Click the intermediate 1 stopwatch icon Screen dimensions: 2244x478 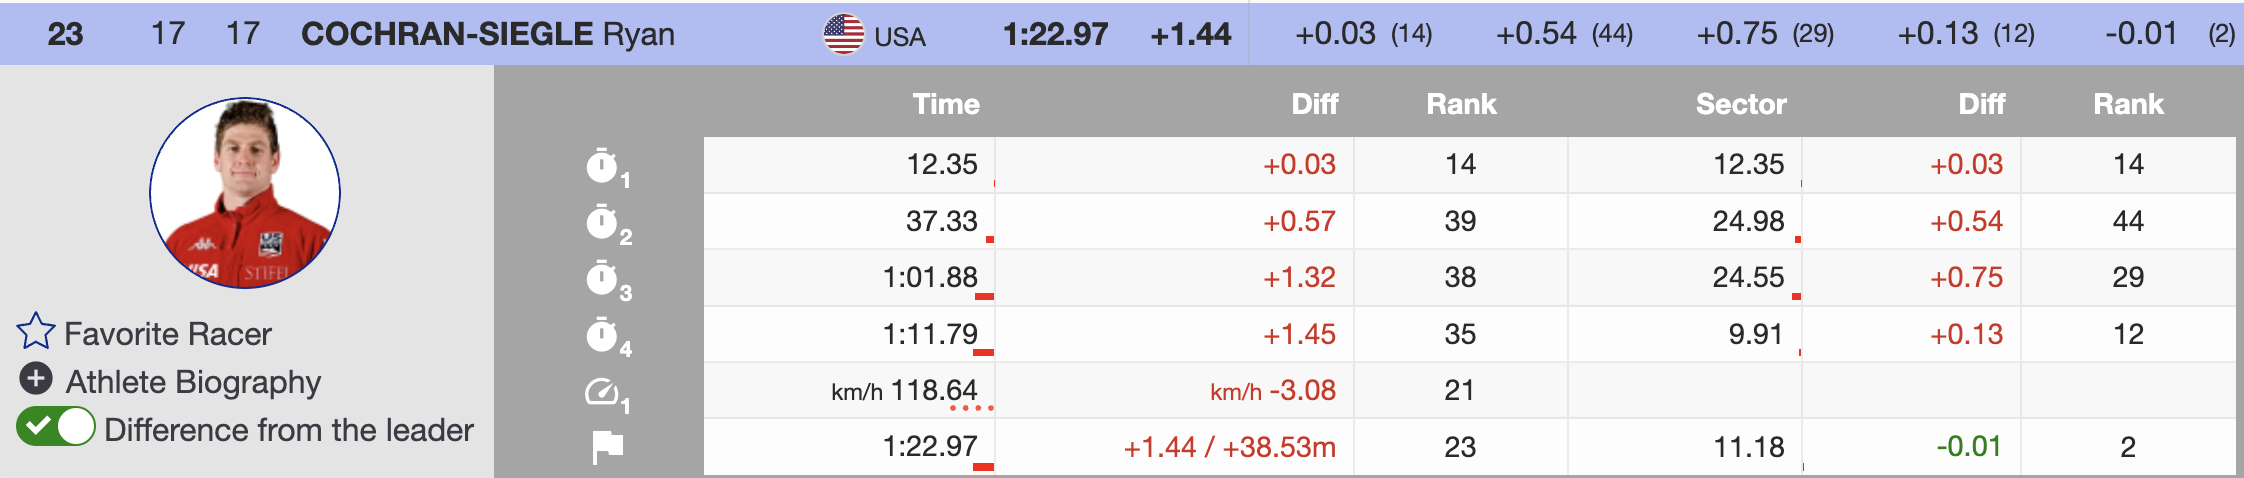click(602, 166)
